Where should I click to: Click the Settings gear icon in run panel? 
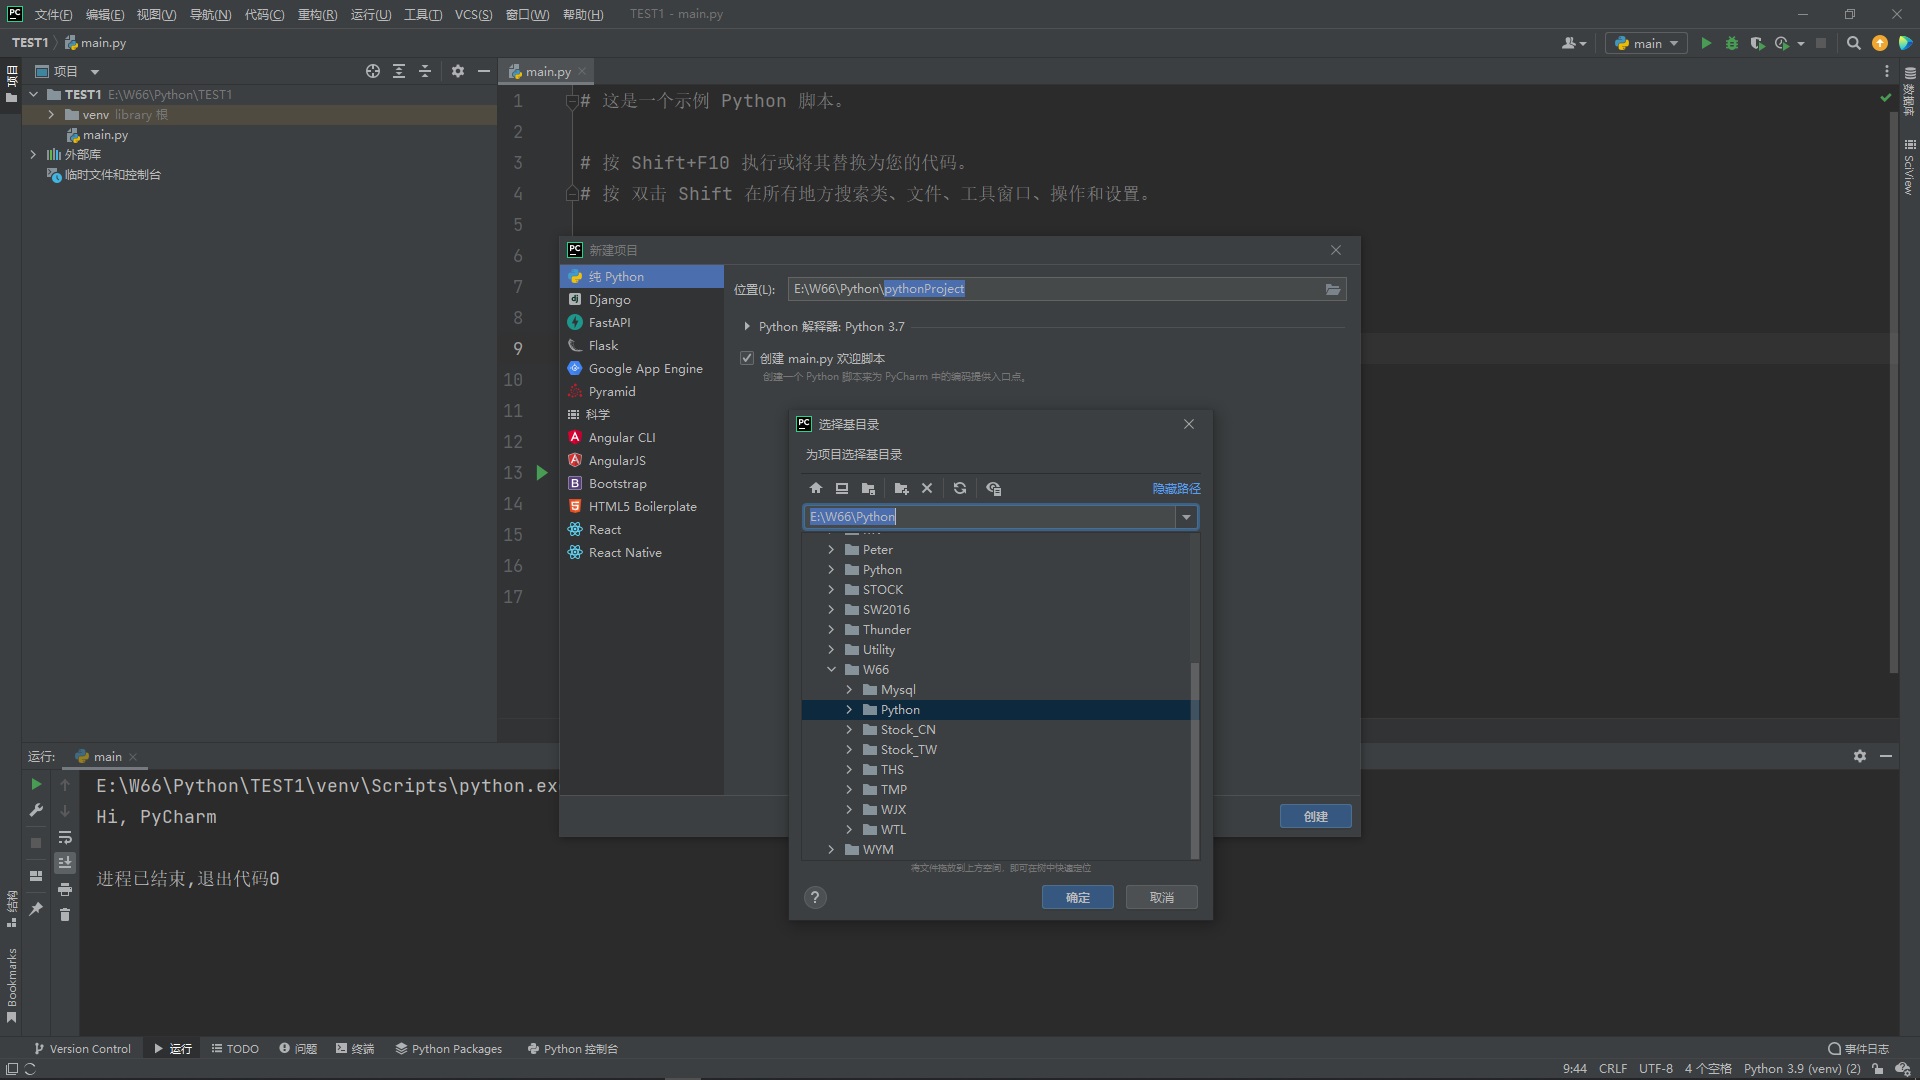click(1861, 756)
